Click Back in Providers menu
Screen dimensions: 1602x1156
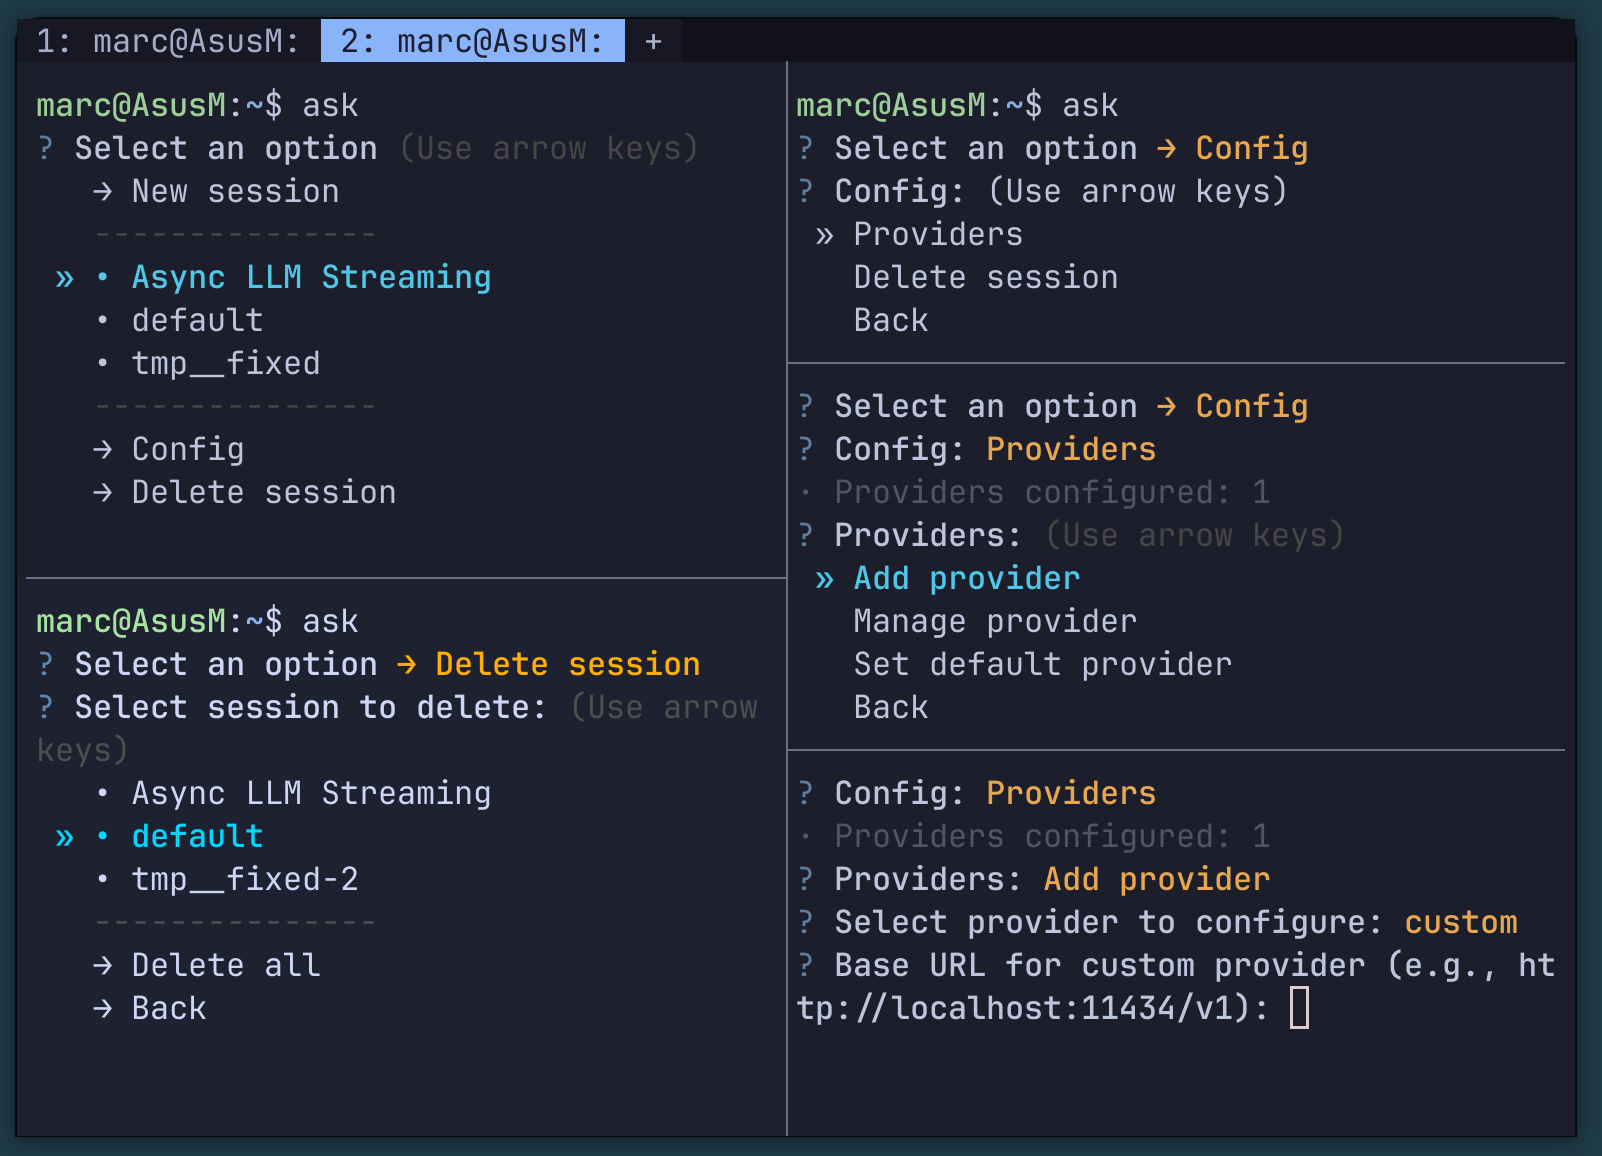point(890,707)
